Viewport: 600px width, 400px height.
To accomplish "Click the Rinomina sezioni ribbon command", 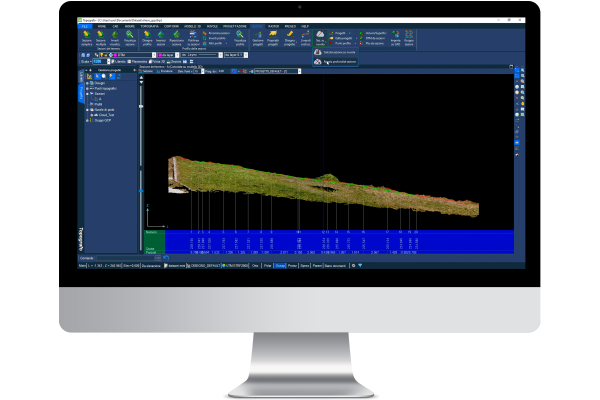I will [x=217, y=33].
